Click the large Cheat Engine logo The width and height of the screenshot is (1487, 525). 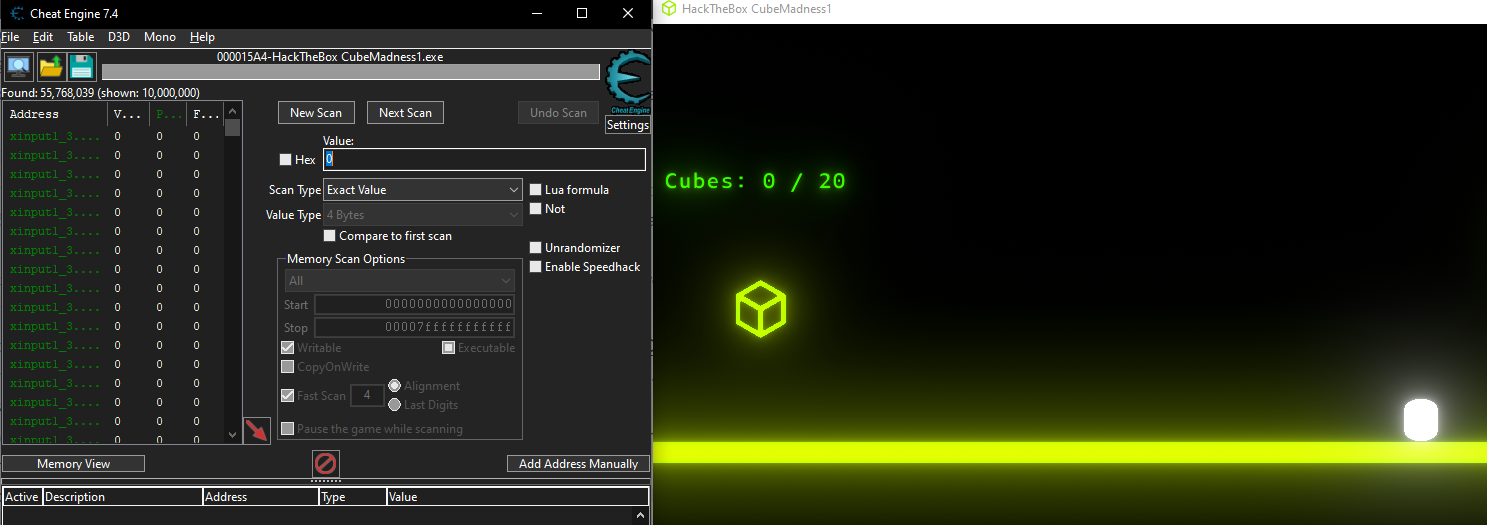(628, 84)
